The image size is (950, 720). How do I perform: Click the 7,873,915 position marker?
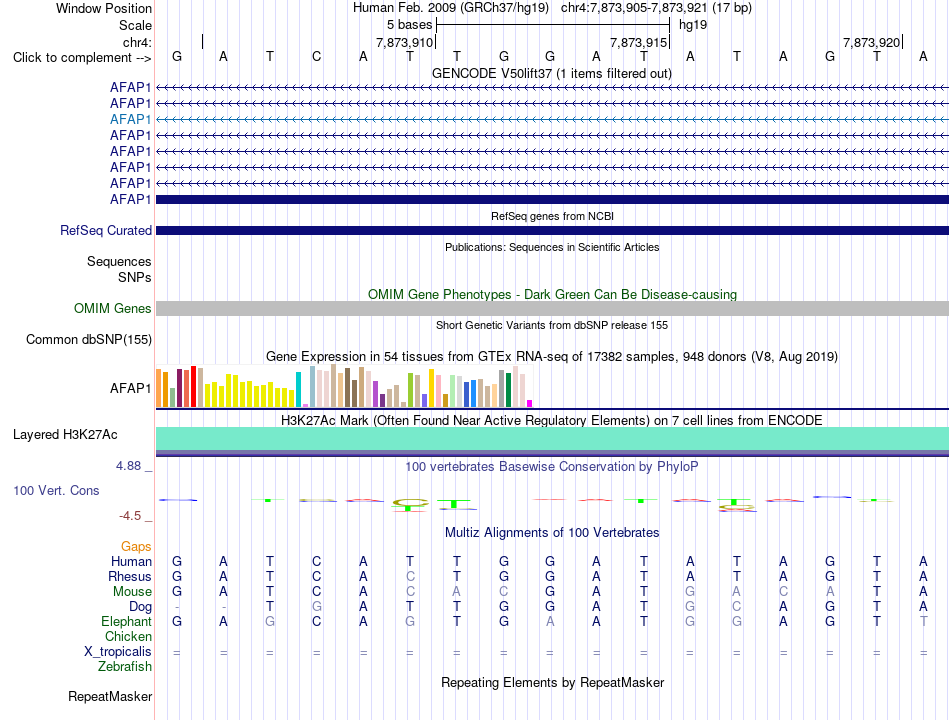click(x=638, y=42)
